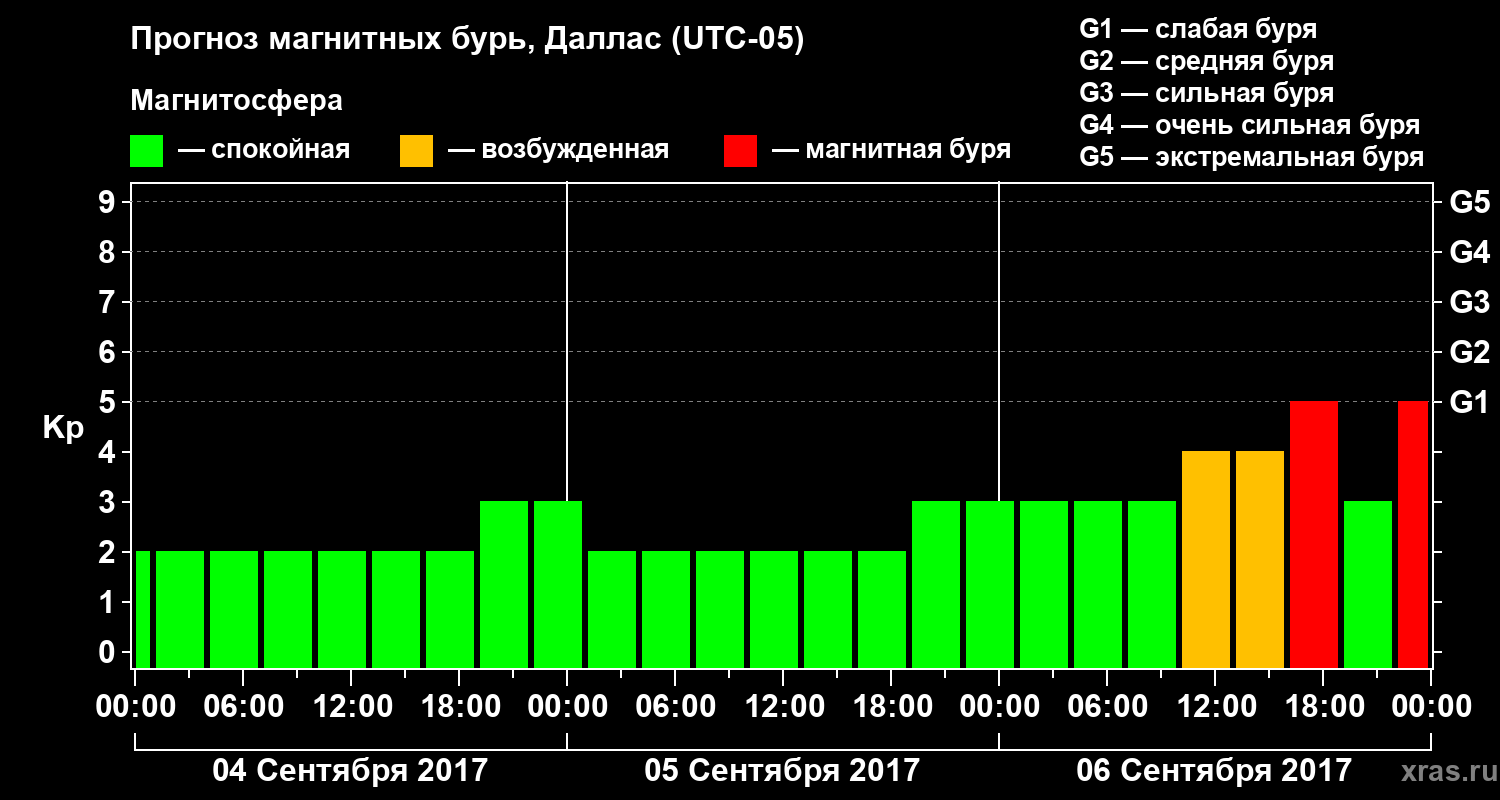Click the 'G2' tick label on right axis
The width and height of the screenshot is (1500, 800).
click(x=1469, y=352)
